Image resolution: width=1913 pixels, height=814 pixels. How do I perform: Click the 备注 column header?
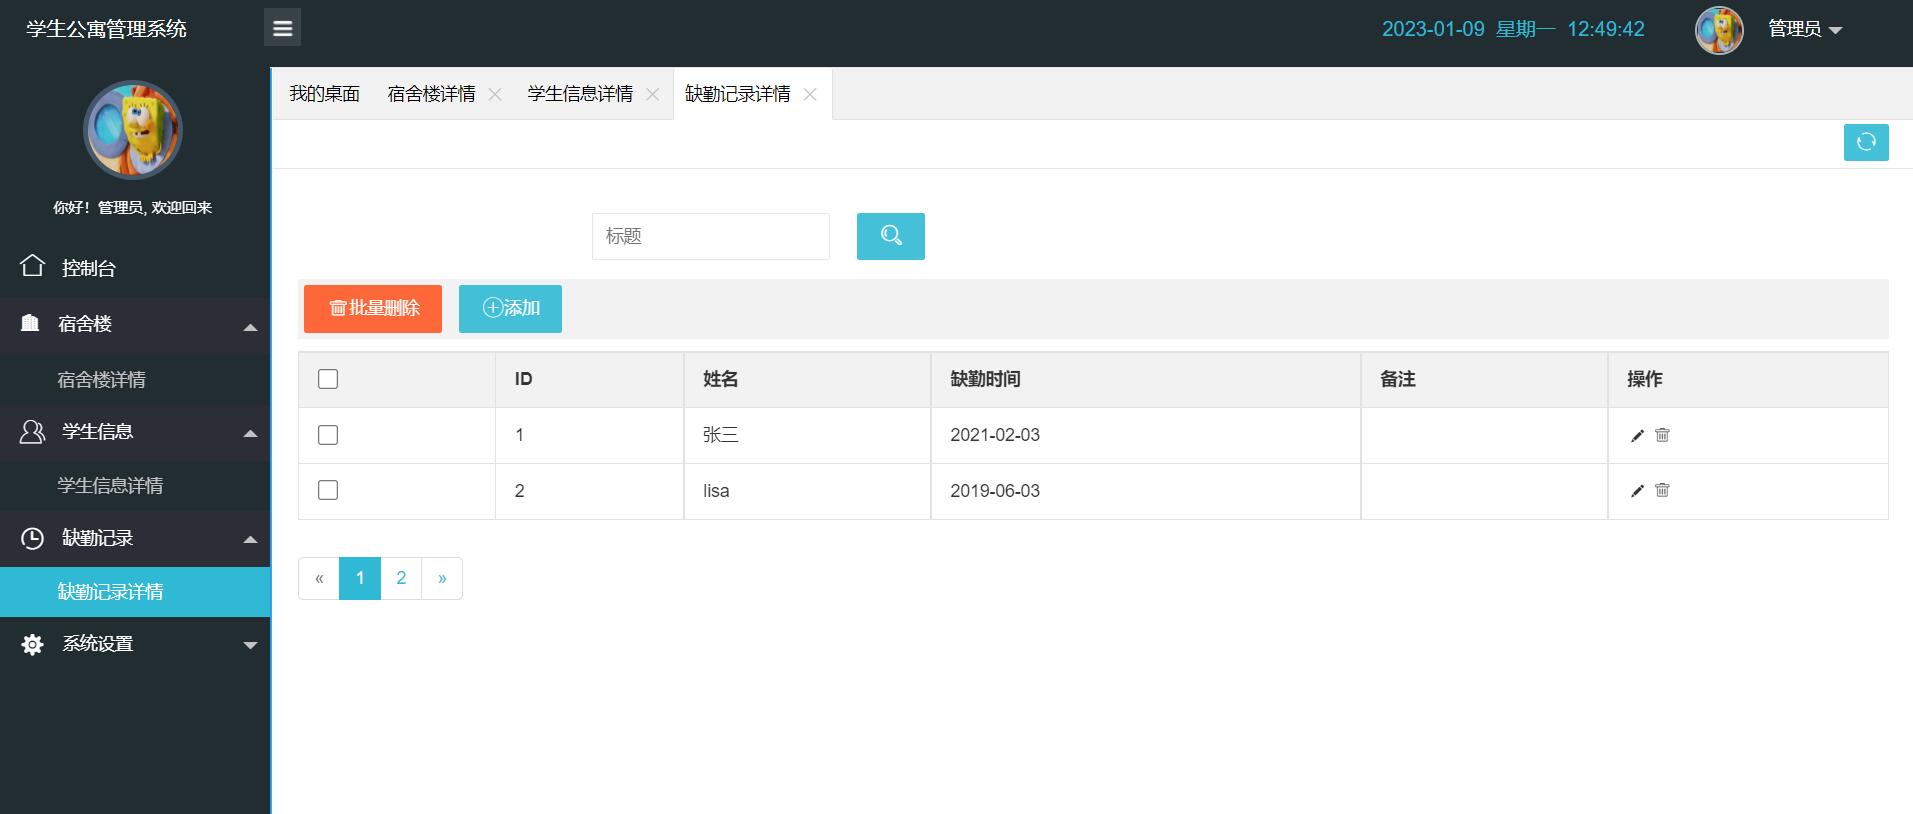(1484, 379)
